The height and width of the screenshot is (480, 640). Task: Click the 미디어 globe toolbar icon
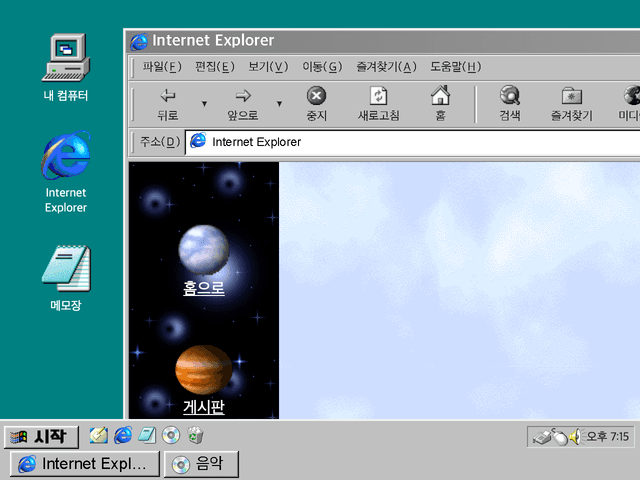(629, 103)
